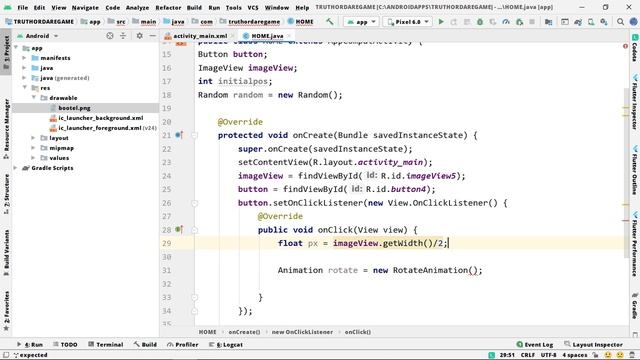Click the tool window toggle icon in status bar corner

click(x=6, y=355)
